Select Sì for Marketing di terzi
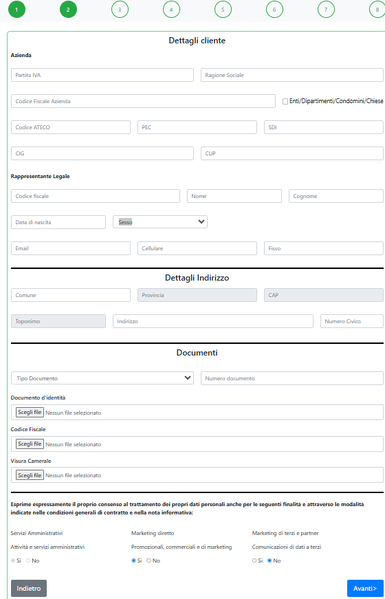This screenshot has width=385, height=599. (x=254, y=561)
